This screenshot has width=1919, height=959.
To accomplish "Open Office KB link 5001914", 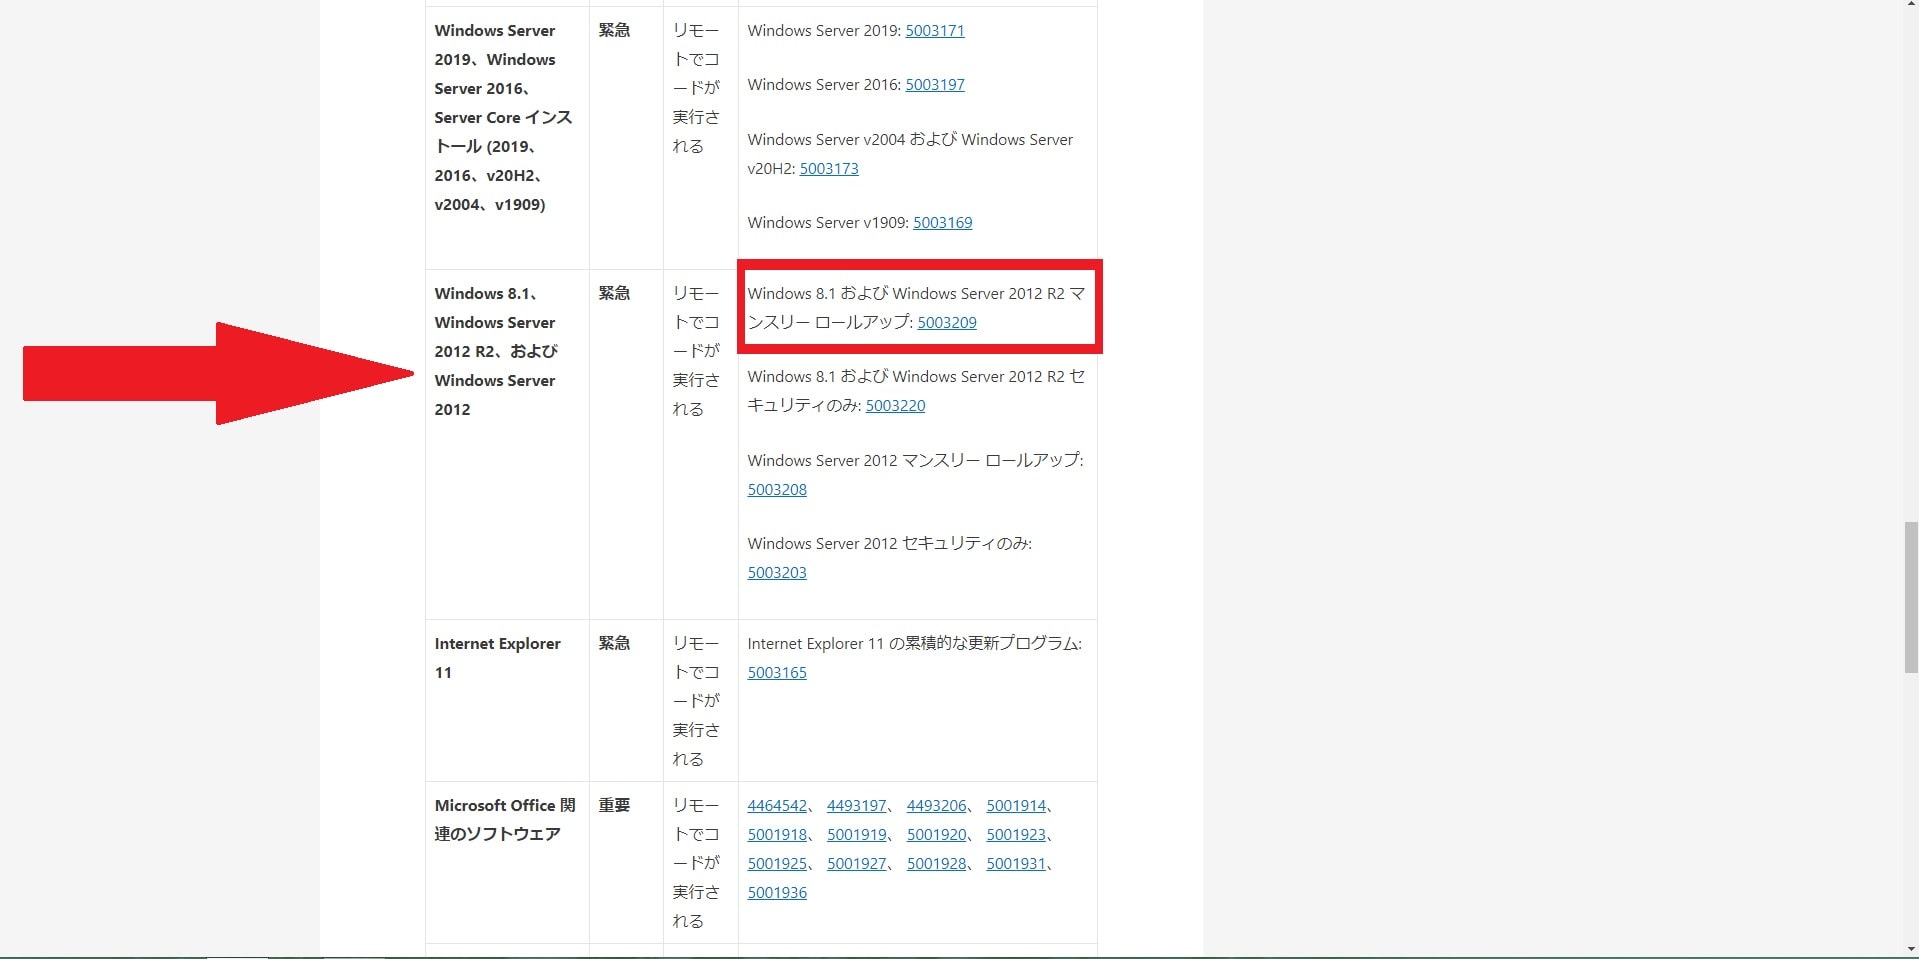I will coord(1016,806).
